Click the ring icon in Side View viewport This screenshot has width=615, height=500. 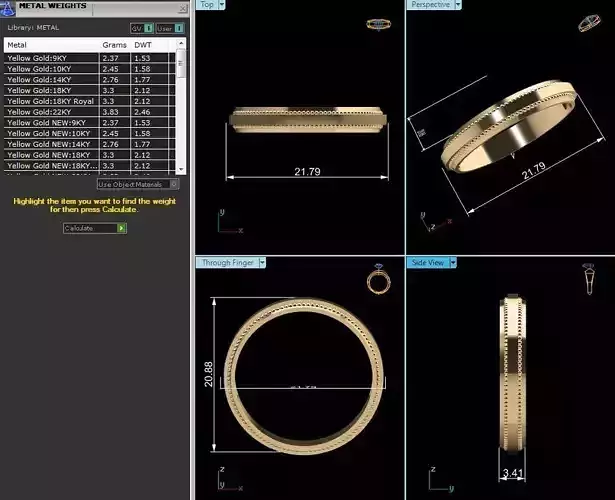(x=589, y=279)
